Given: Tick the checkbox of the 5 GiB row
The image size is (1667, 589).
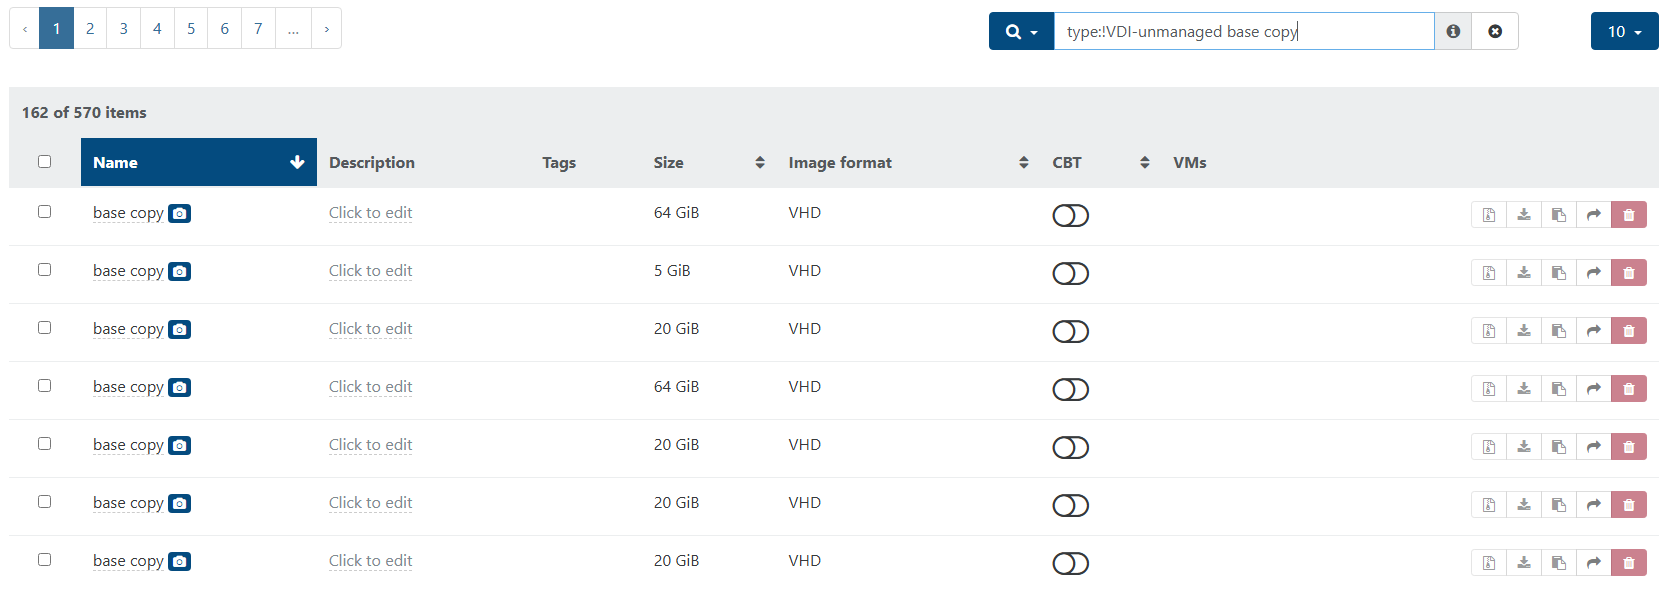Looking at the screenshot, I should click(x=44, y=270).
